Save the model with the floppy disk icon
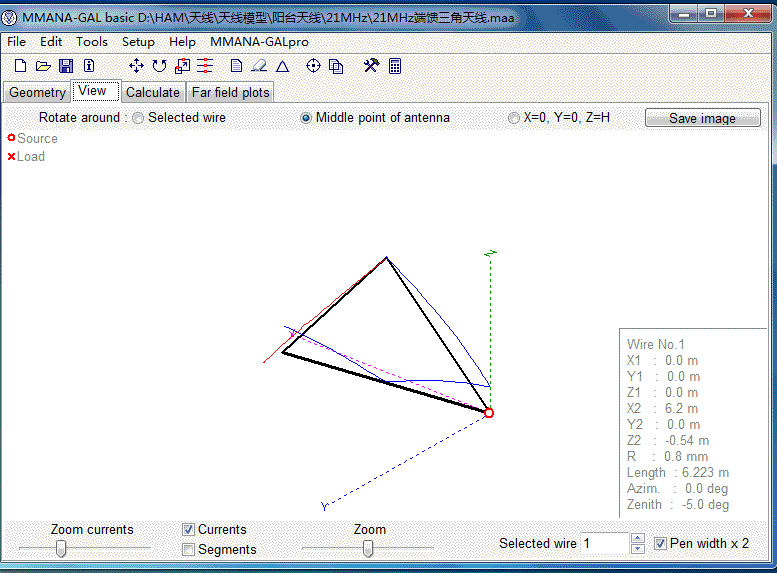The image size is (777, 573). pyautogui.click(x=66, y=66)
